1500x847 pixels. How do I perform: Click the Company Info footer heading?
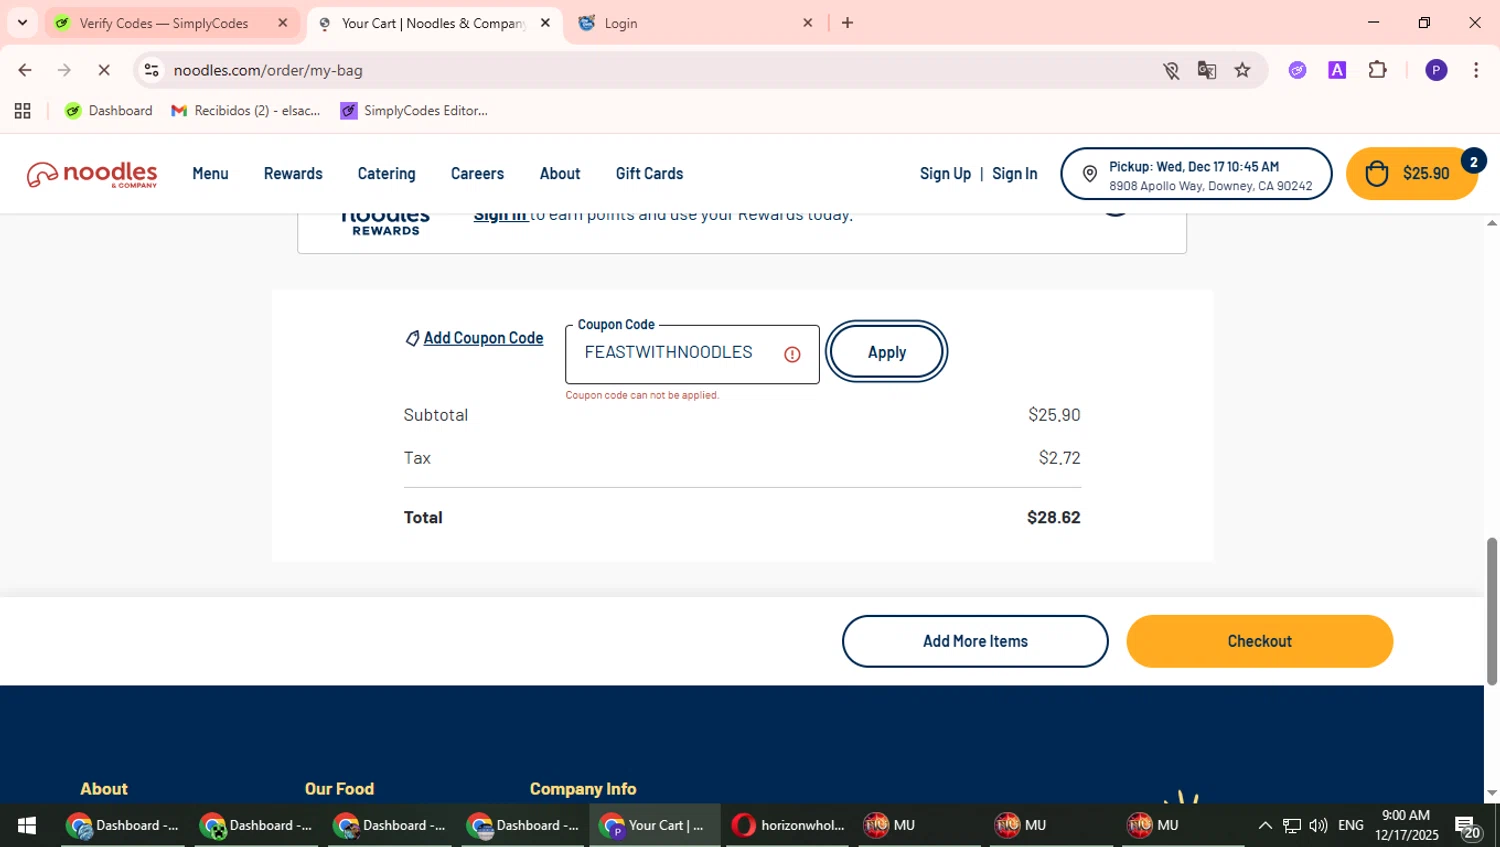pyautogui.click(x=583, y=789)
